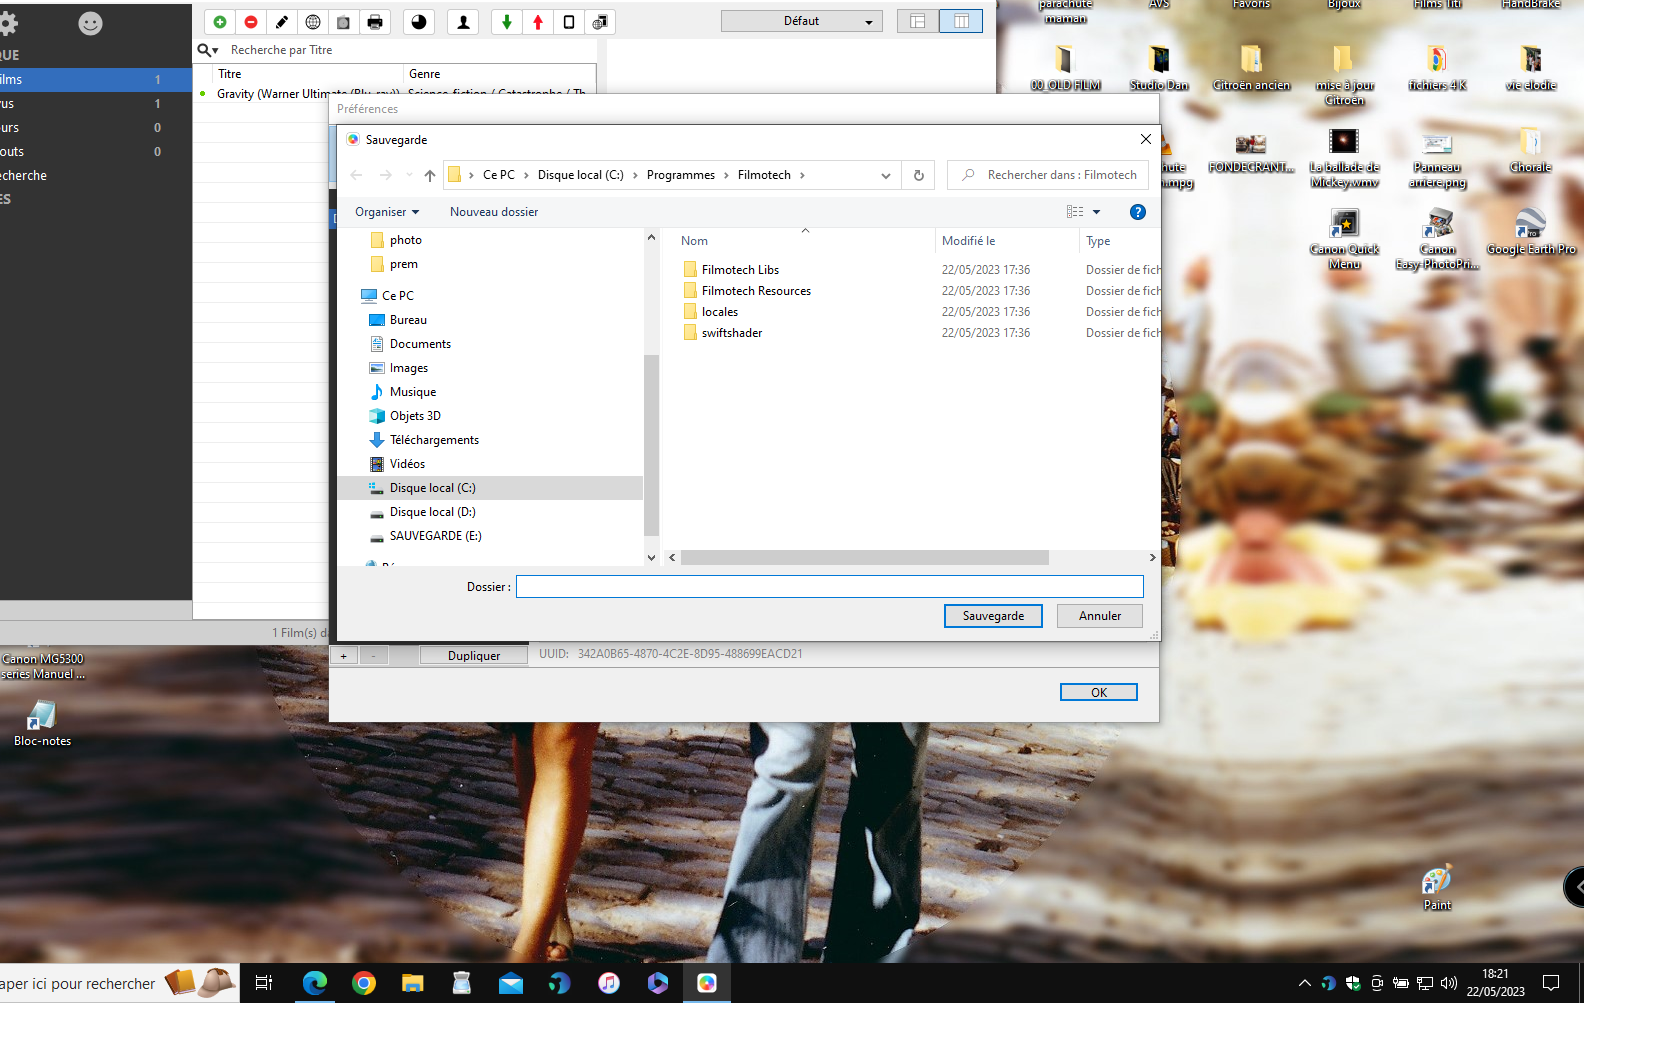
Task: Select Disque local (D:) in navigation tree
Action: pos(432,512)
